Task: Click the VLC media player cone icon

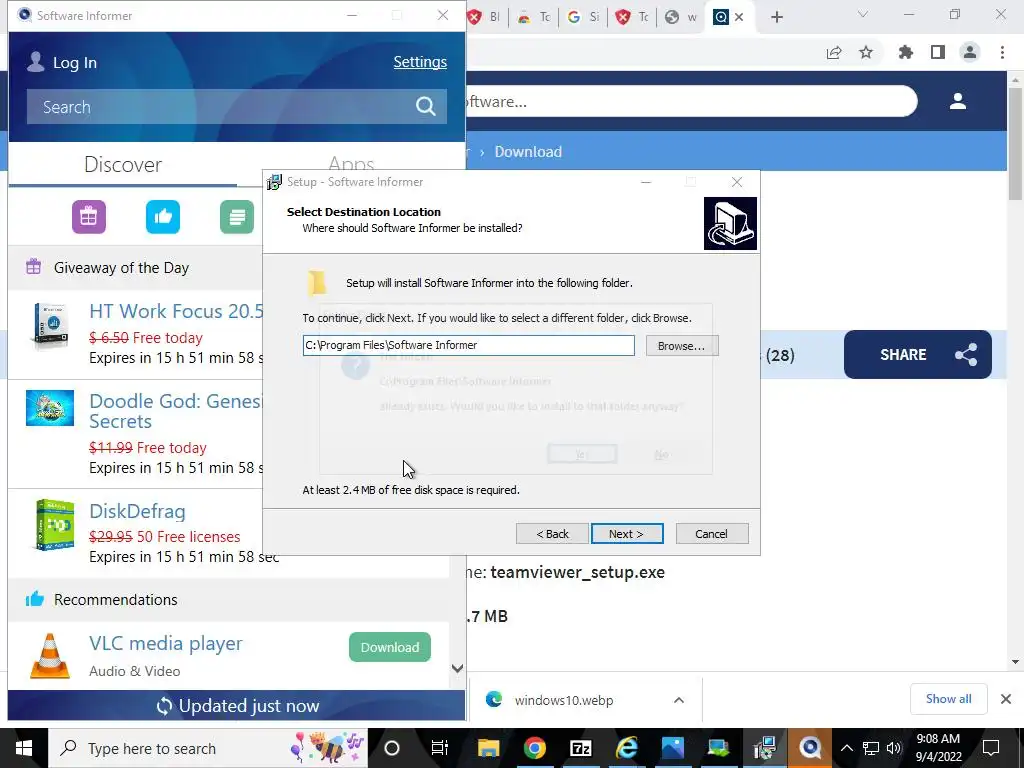Action: [x=50, y=656]
